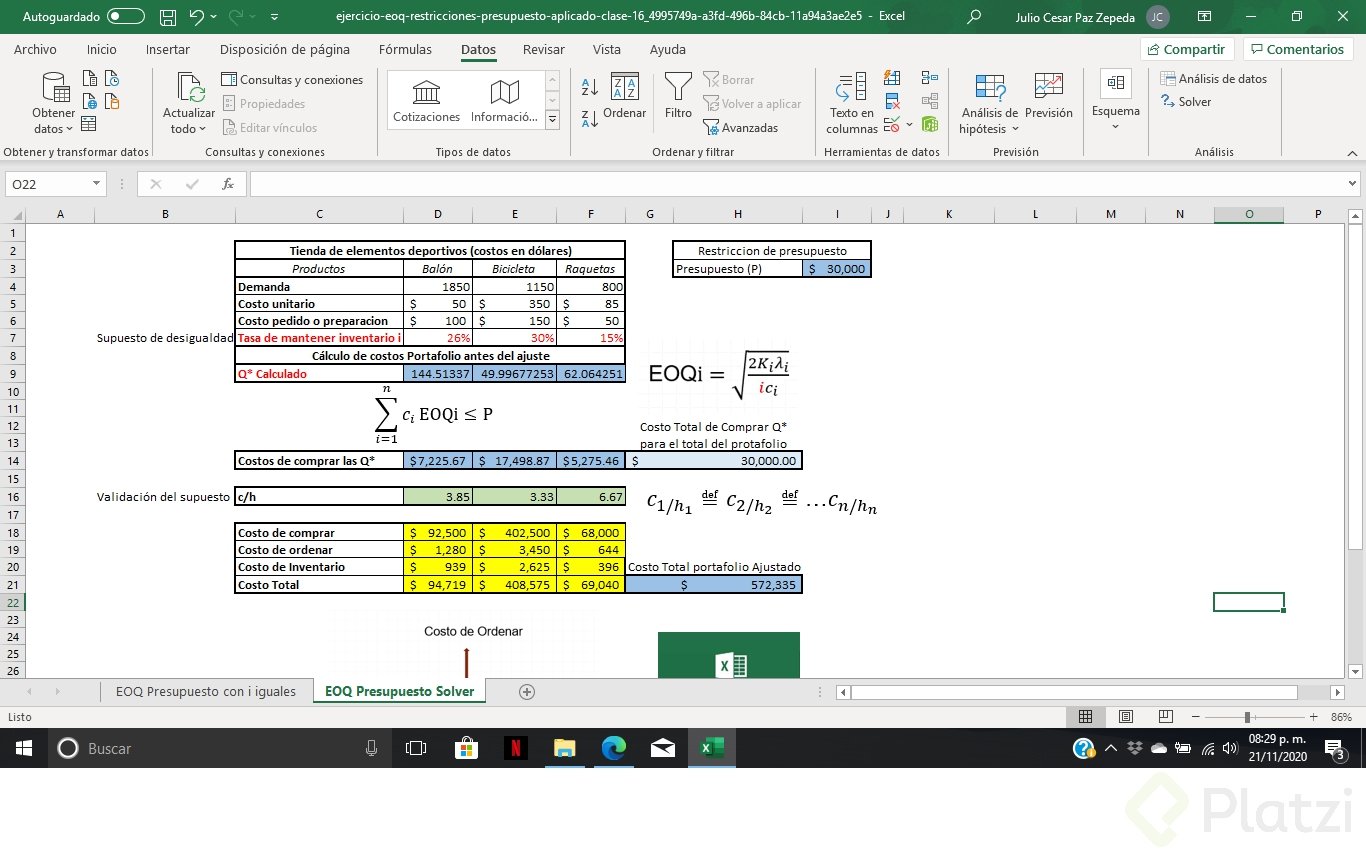The image size is (1366, 856).
Task: Apply the Filtro tool
Action: (x=677, y=96)
